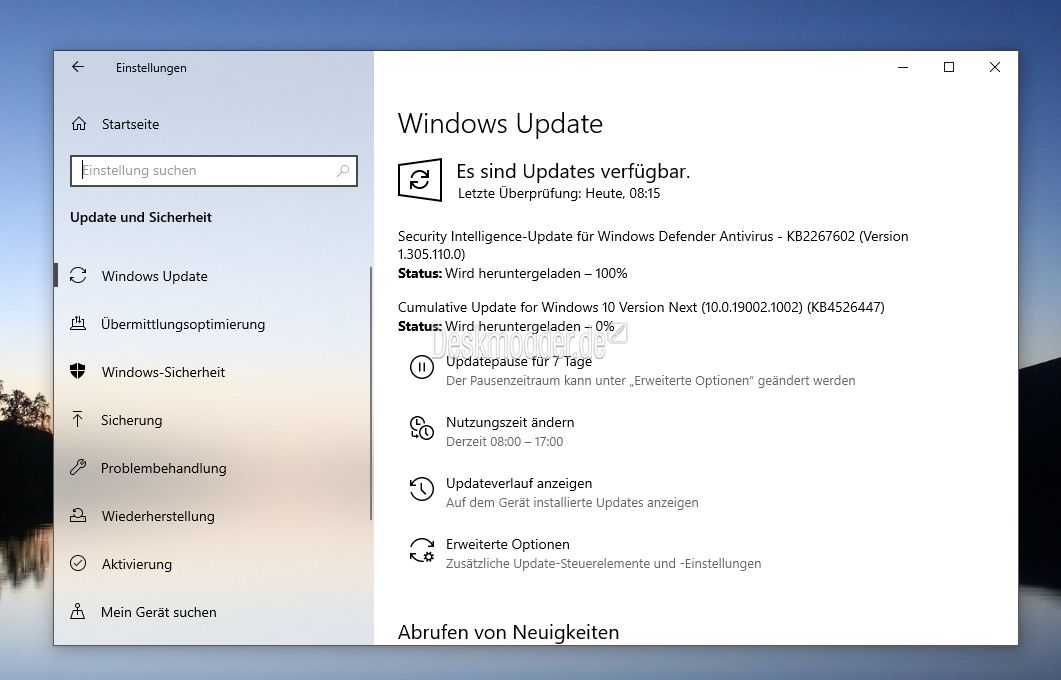The height and width of the screenshot is (680, 1061).
Task: Click the Windows Update sync icon in sidebar
Action: coord(78,275)
